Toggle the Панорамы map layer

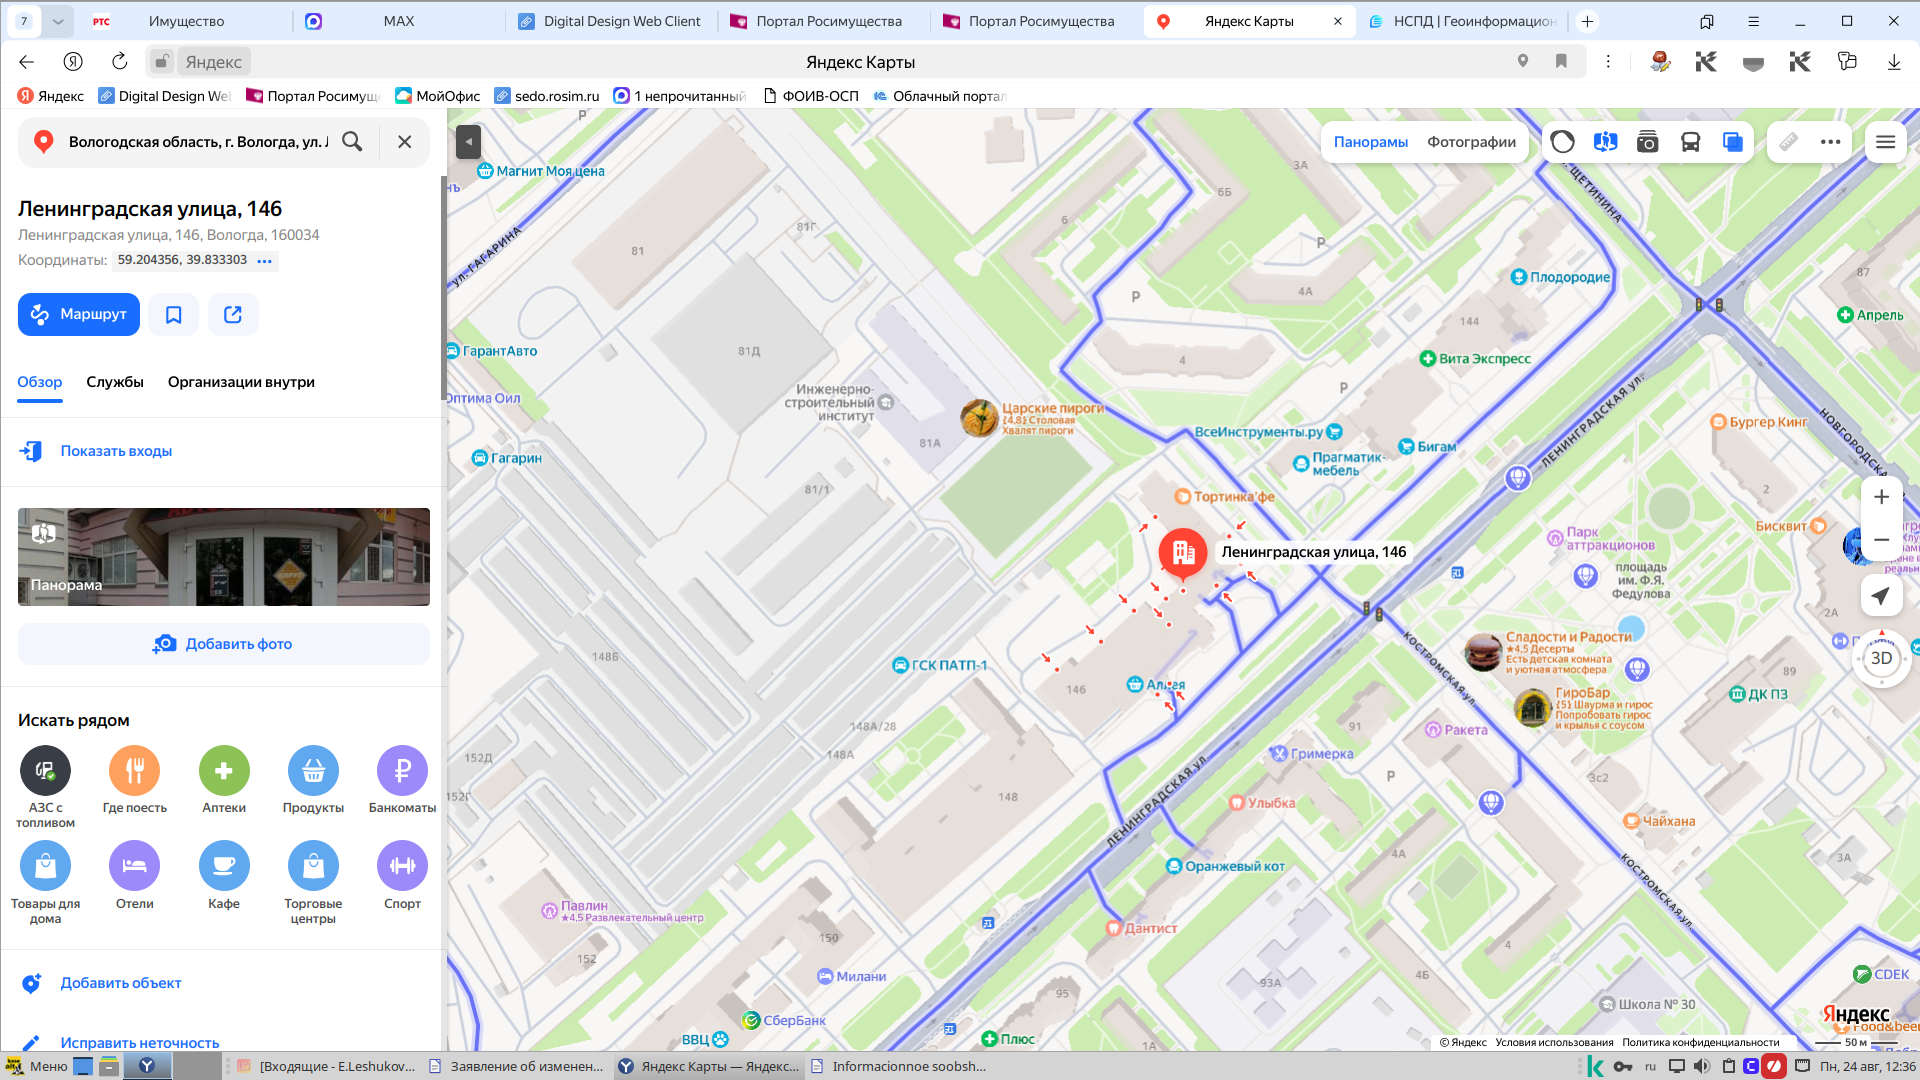pos(1371,142)
